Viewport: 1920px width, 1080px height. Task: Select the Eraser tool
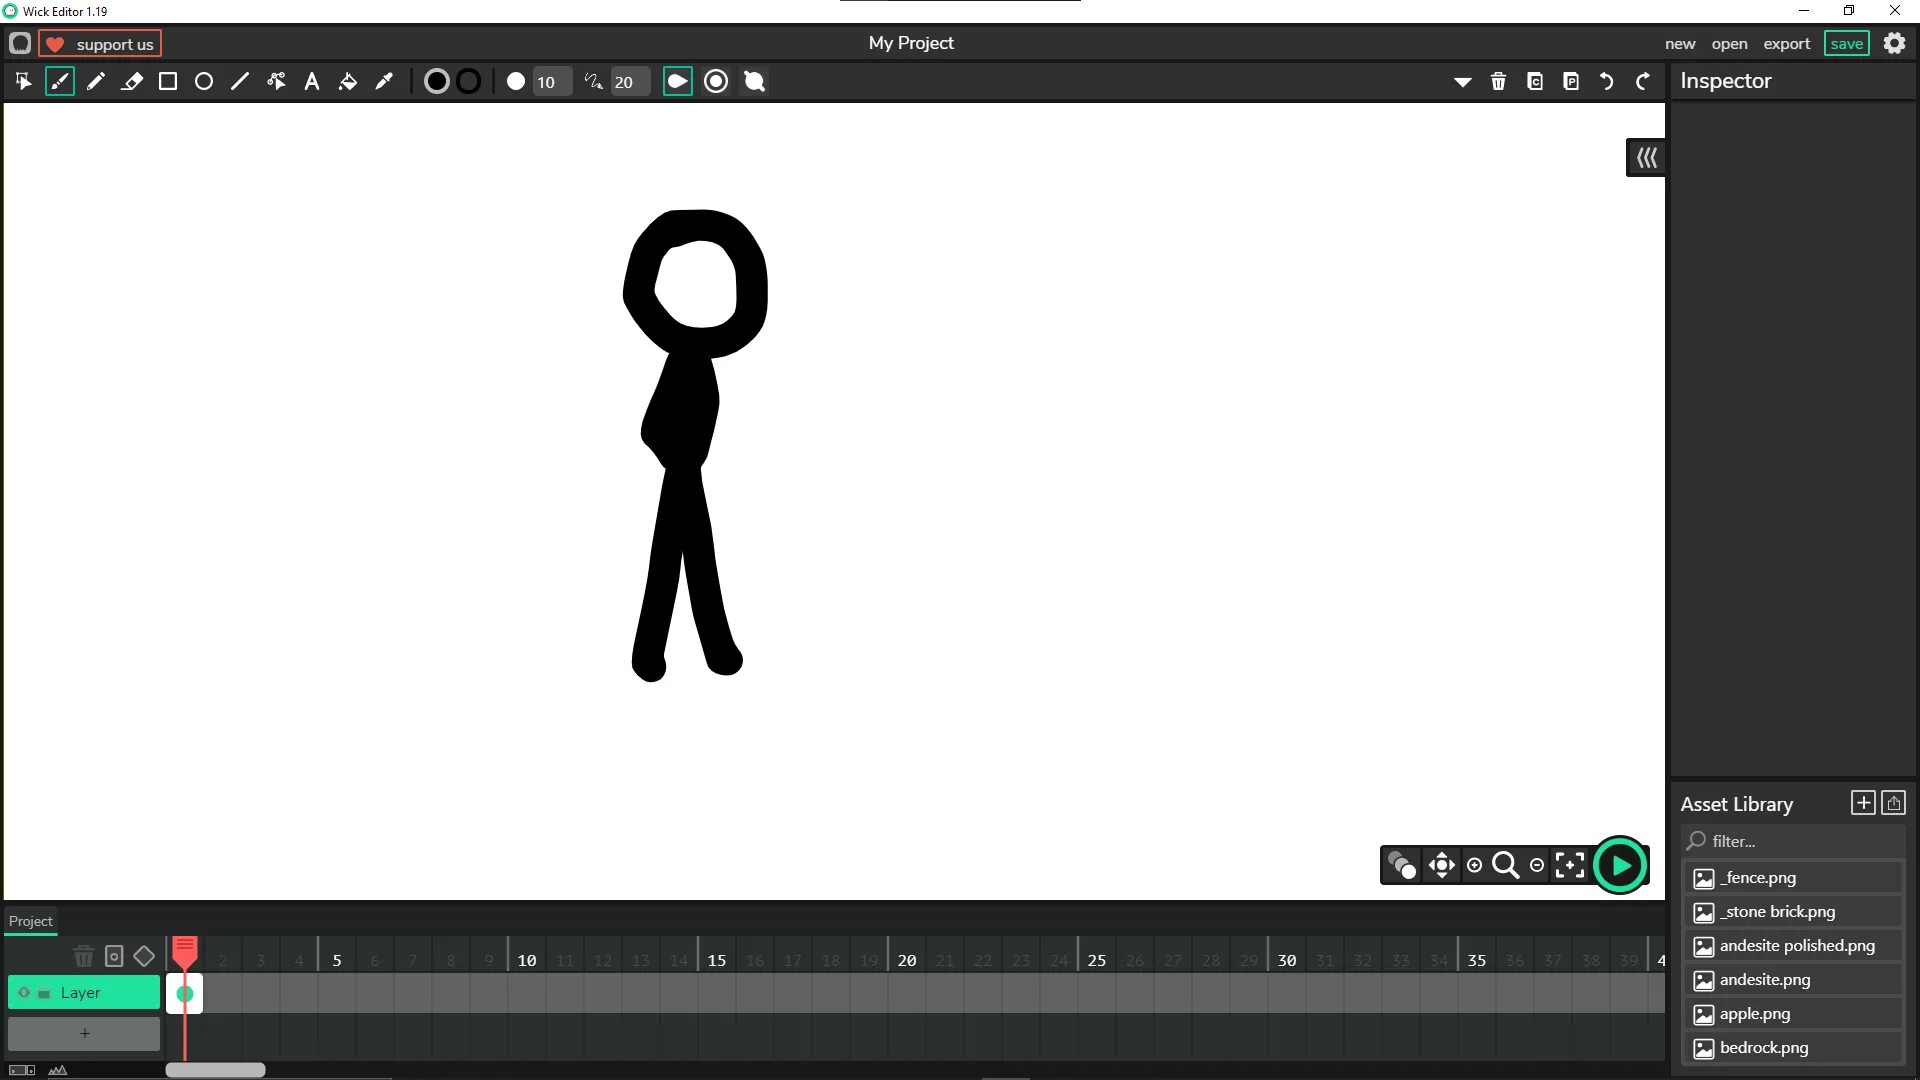pyautogui.click(x=132, y=82)
